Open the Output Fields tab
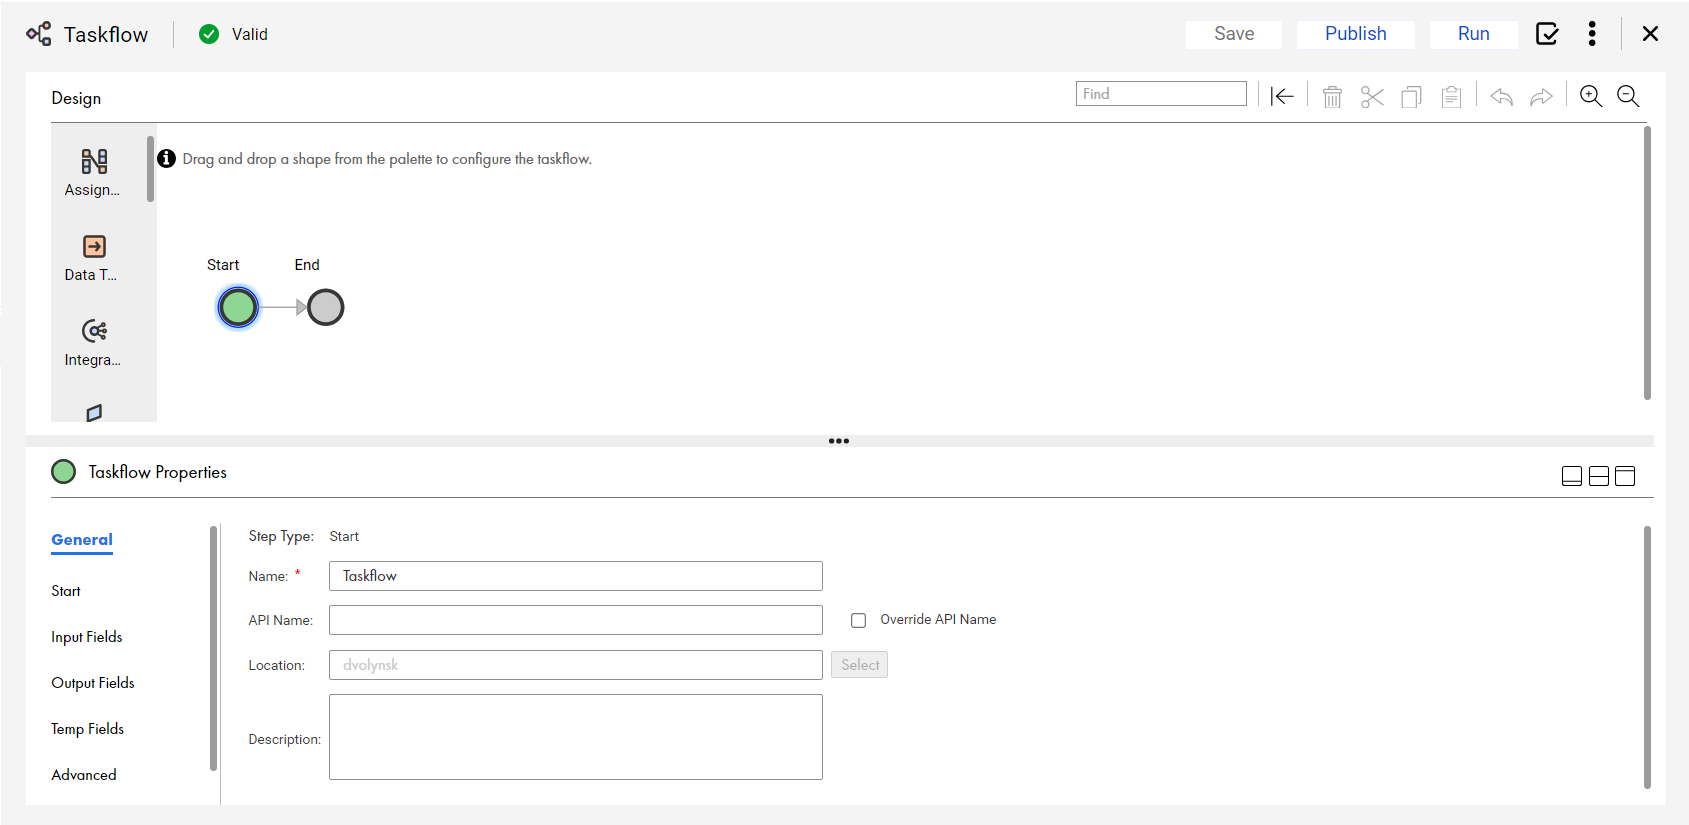Viewport: 1689px width, 825px height. tap(93, 683)
